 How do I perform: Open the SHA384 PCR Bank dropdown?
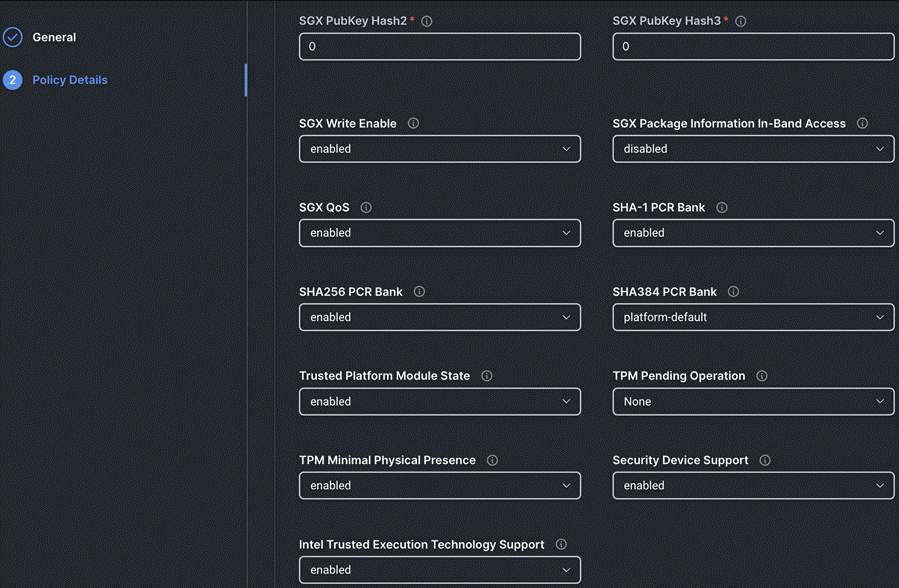click(x=752, y=317)
